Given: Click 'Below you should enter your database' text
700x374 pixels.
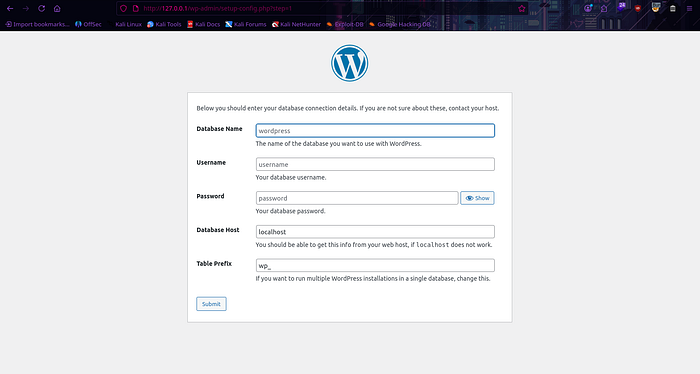Looking at the screenshot, I should (x=348, y=108).
